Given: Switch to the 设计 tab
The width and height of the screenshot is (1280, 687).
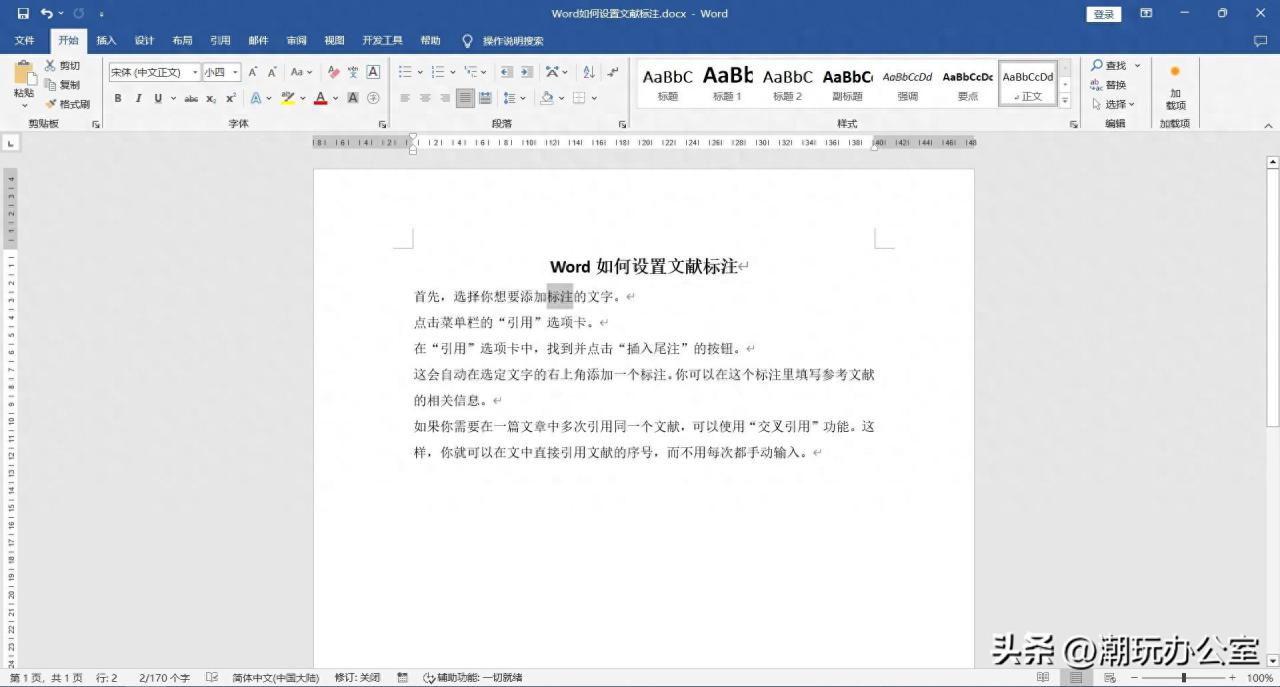Looking at the screenshot, I should pyautogui.click(x=144, y=41).
